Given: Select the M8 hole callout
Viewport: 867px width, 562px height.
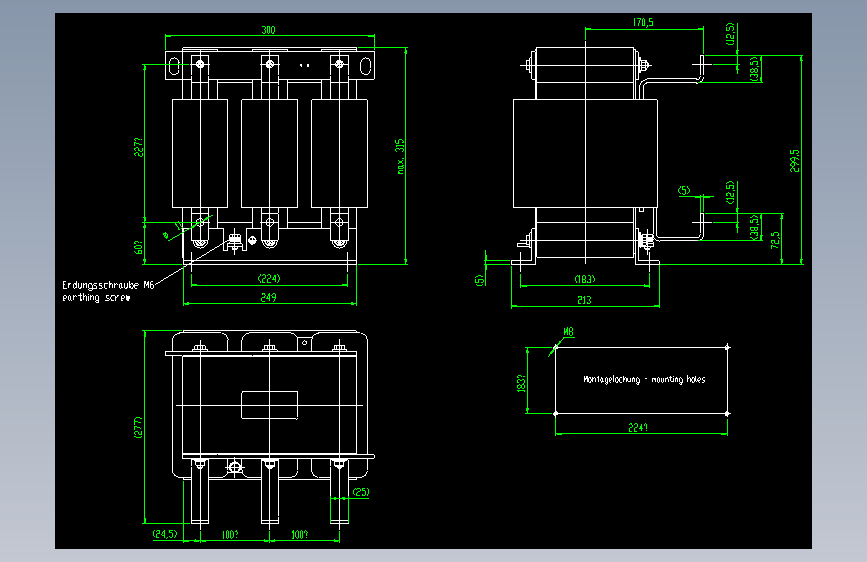Looking at the screenshot, I should pyautogui.click(x=568, y=332).
